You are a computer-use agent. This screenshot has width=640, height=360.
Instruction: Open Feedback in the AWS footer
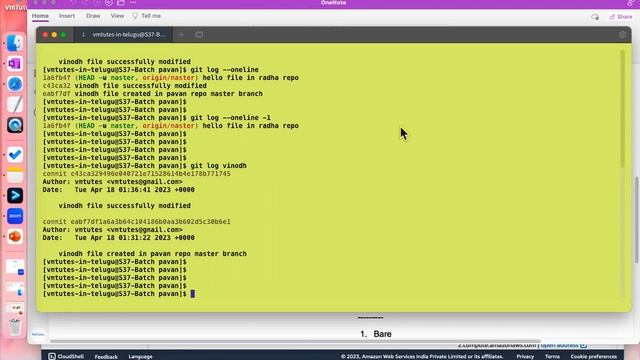tap(106, 357)
